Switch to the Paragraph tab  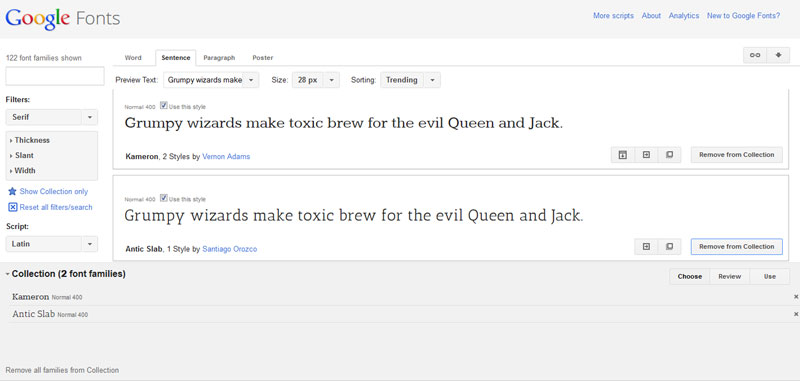(219, 58)
